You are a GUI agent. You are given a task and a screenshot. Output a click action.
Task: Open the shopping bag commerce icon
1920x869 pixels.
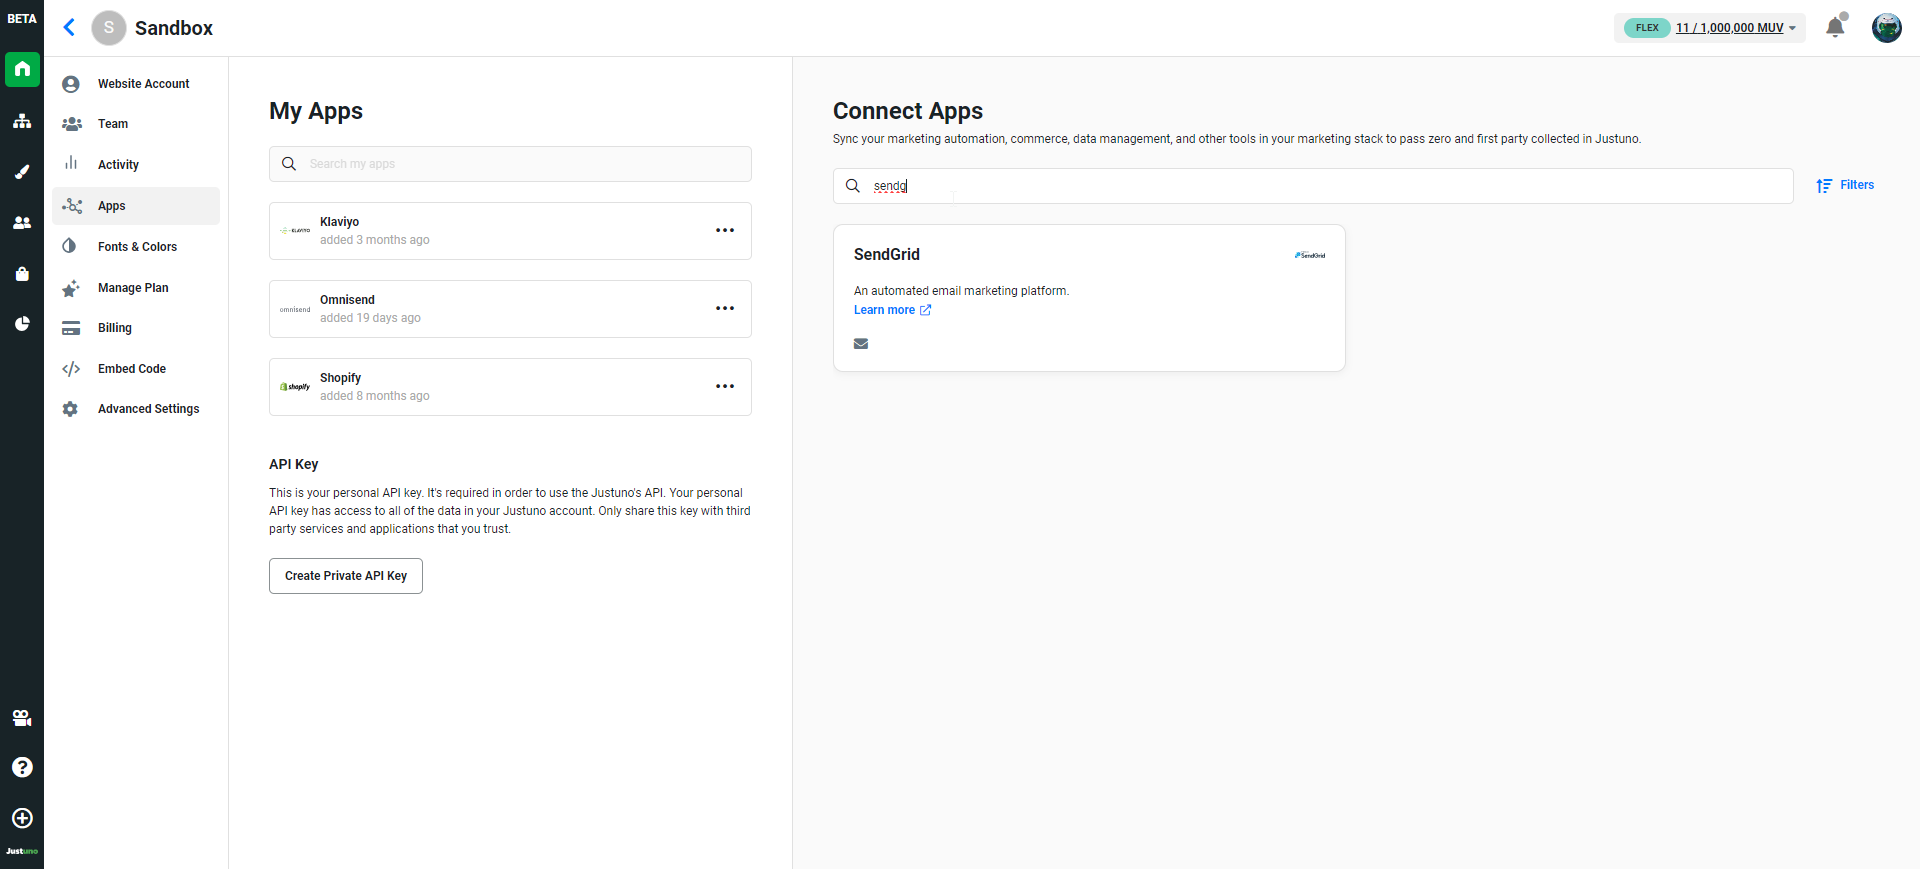pos(22,274)
